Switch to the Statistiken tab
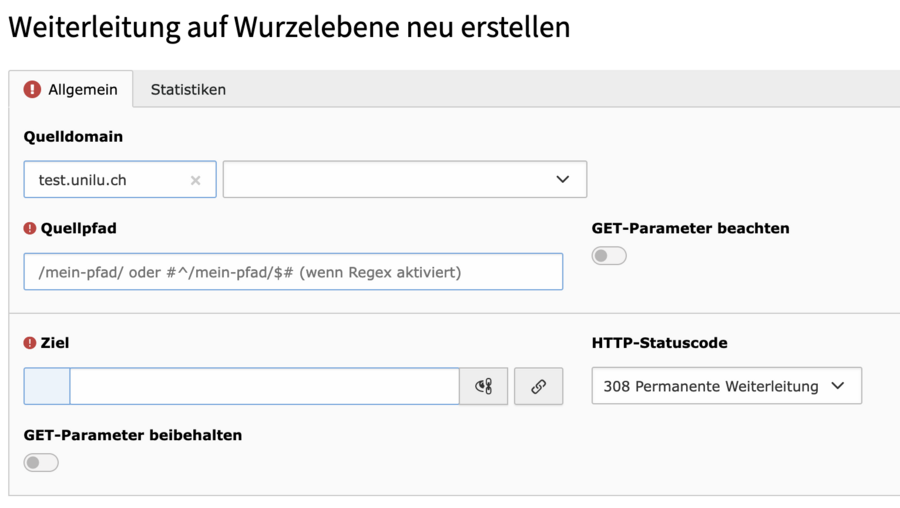This screenshot has height=508, width=900. 188,90
